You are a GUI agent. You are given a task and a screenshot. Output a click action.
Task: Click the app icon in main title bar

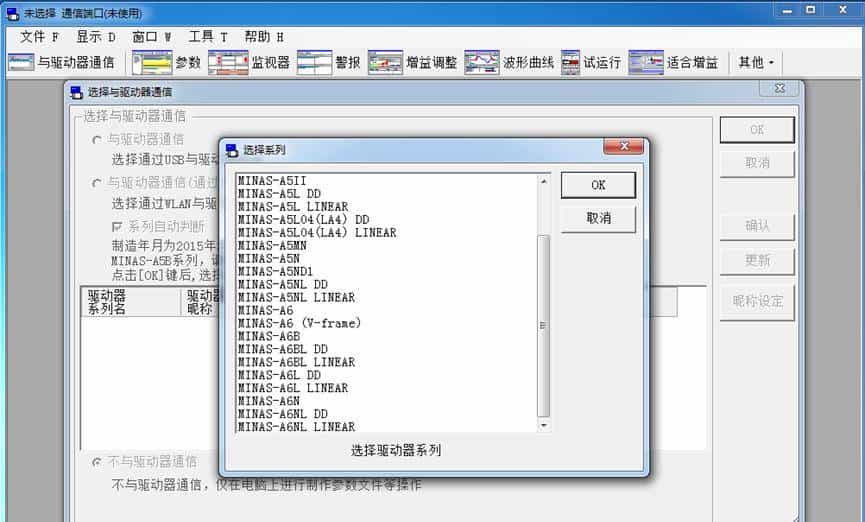pos(13,13)
